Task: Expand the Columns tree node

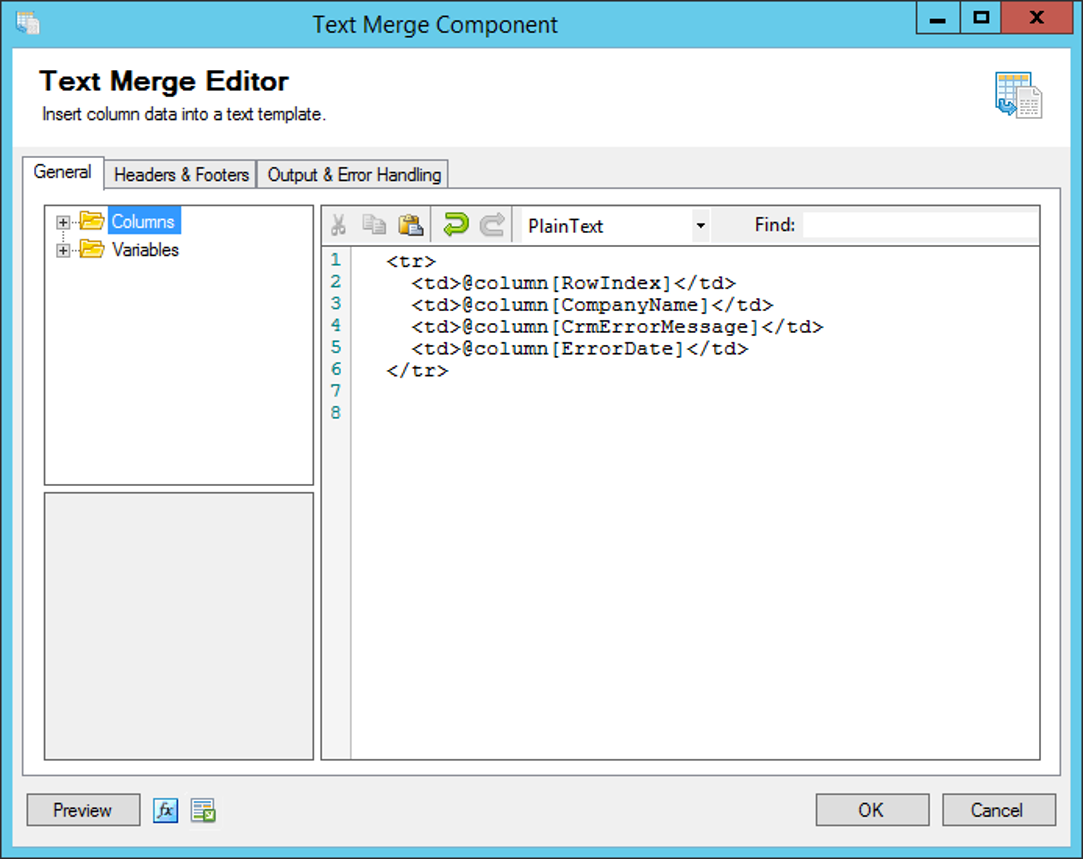Action: [62, 222]
